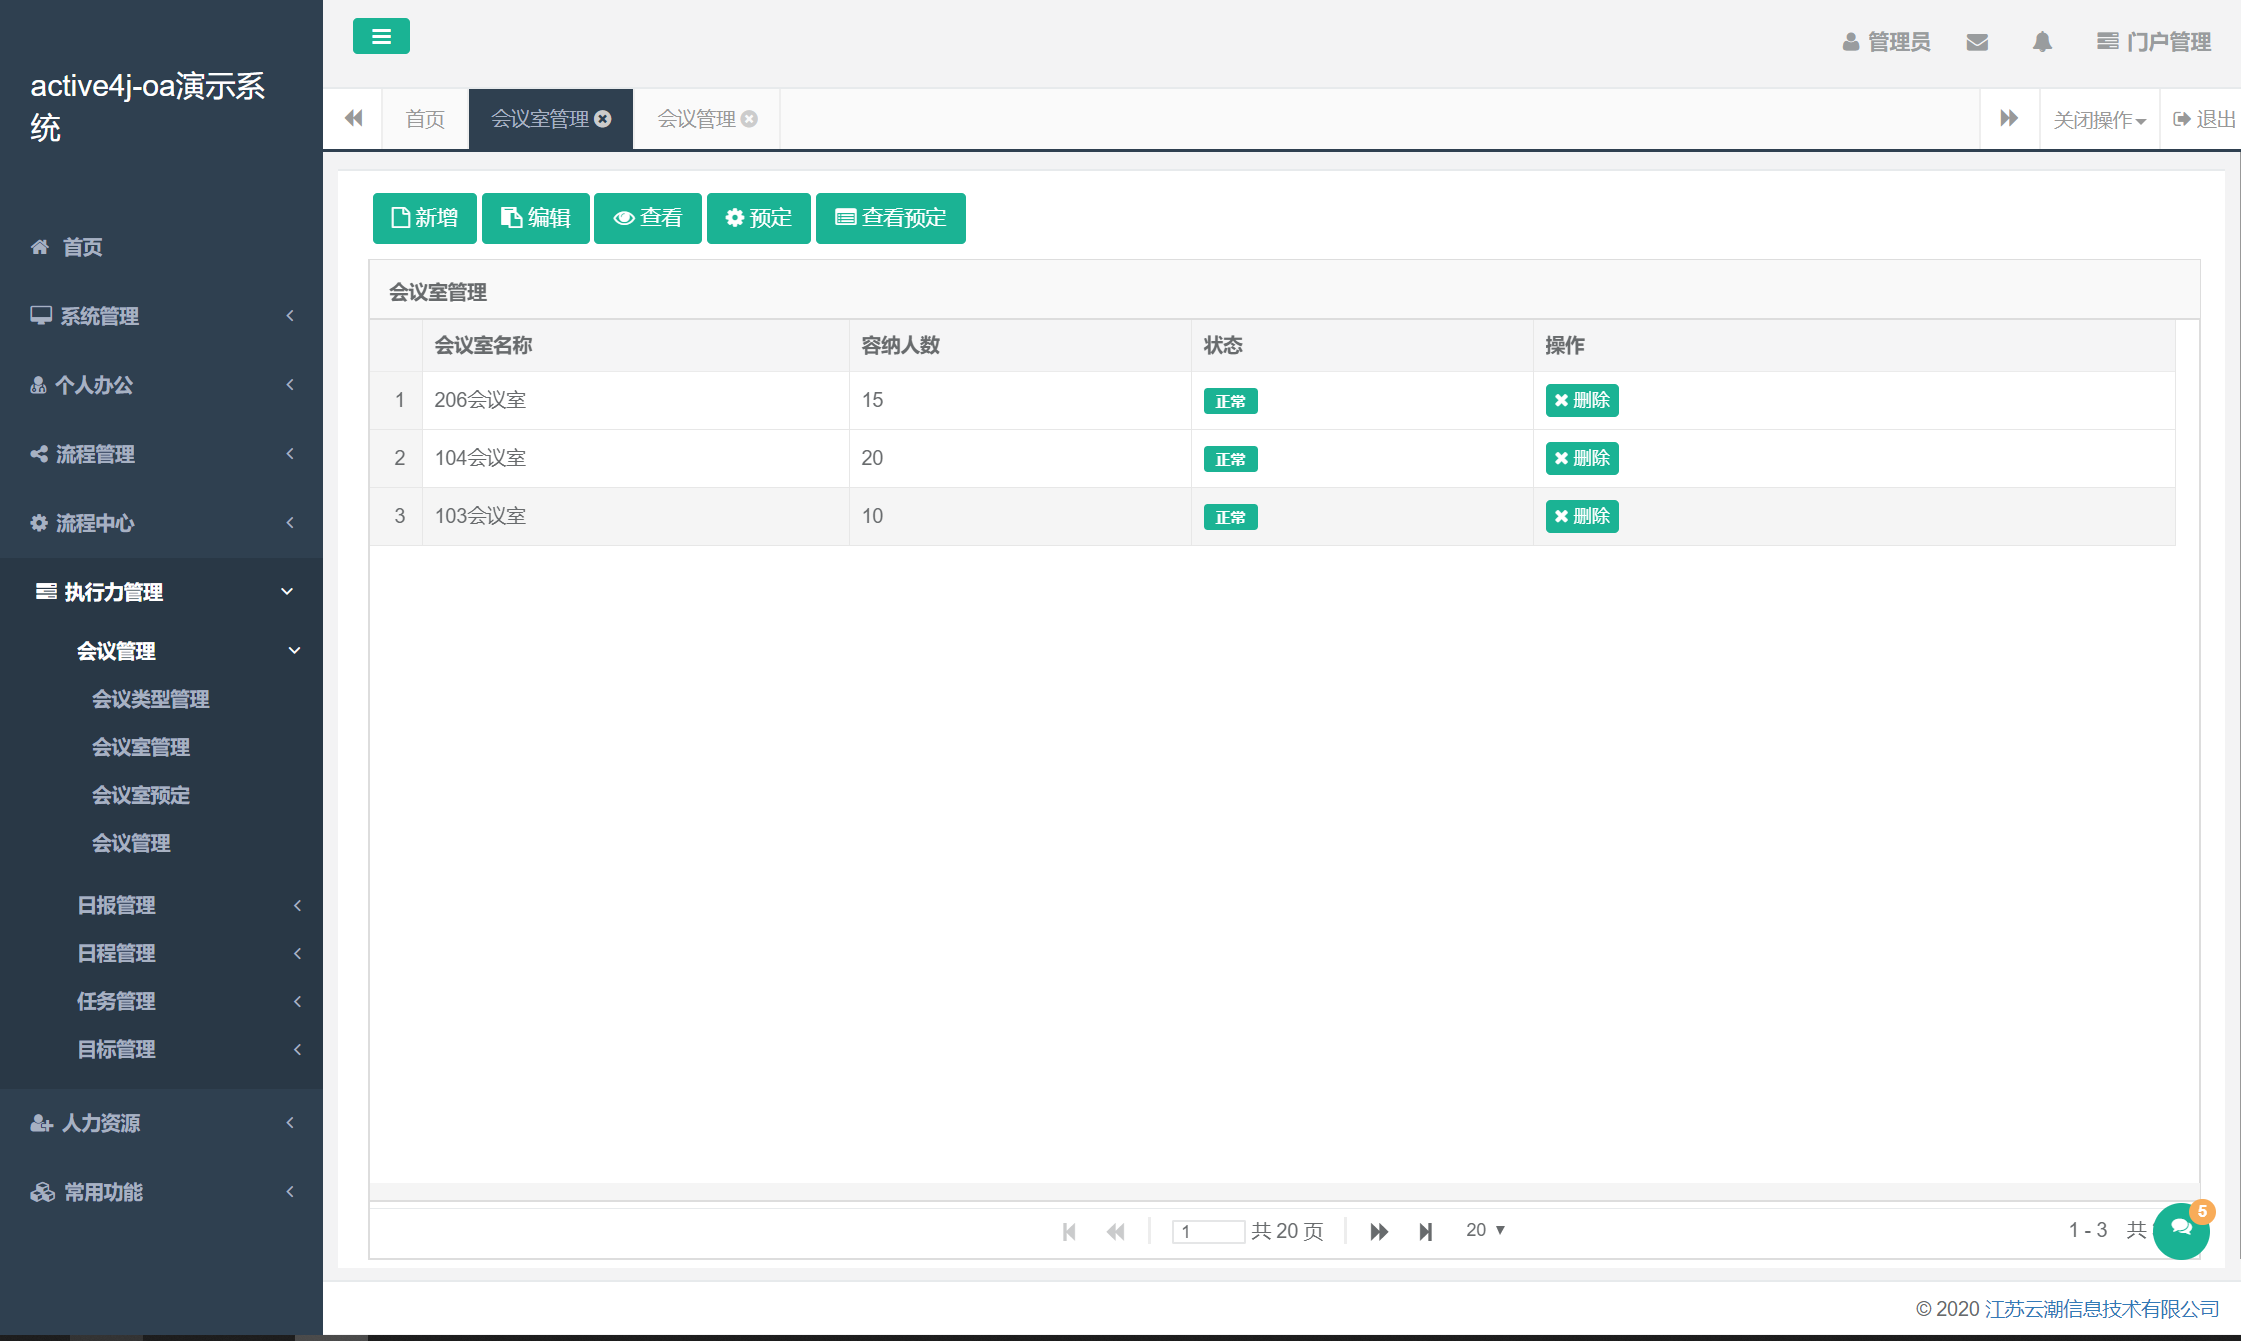2241x1341 pixels.
Task: Open 会议类型管理 in sidebar
Action: point(150,699)
